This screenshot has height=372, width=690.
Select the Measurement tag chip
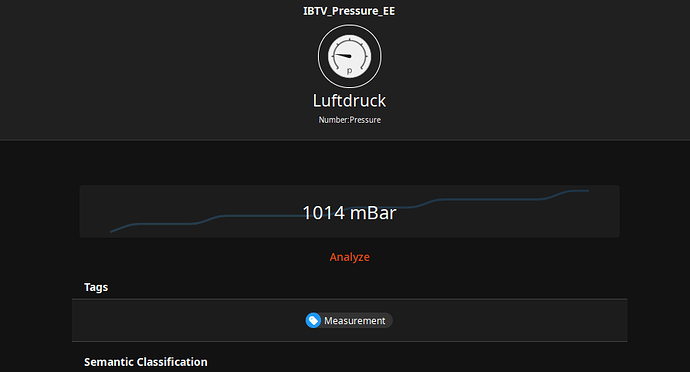click(349, 320)
